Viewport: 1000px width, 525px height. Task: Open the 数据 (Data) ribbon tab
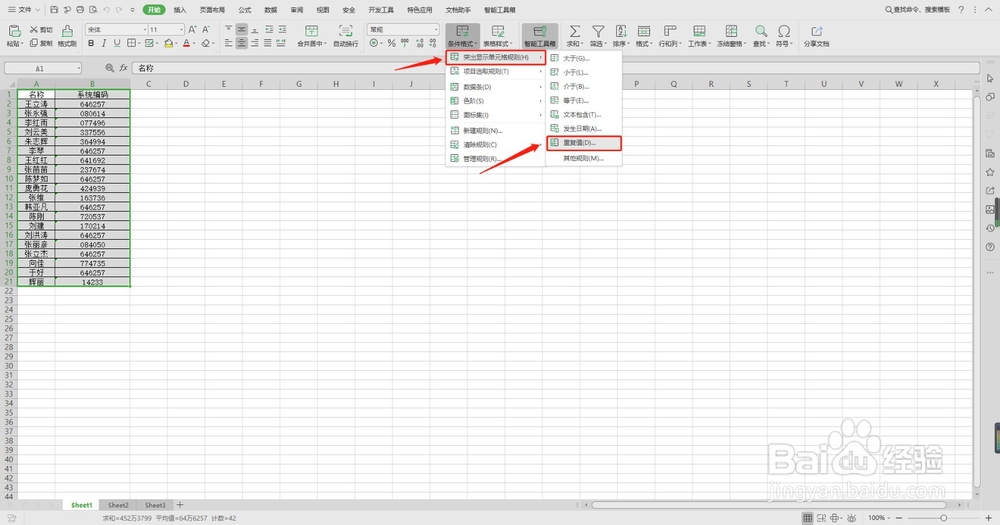pyautogui.click(x=270, y=10)
